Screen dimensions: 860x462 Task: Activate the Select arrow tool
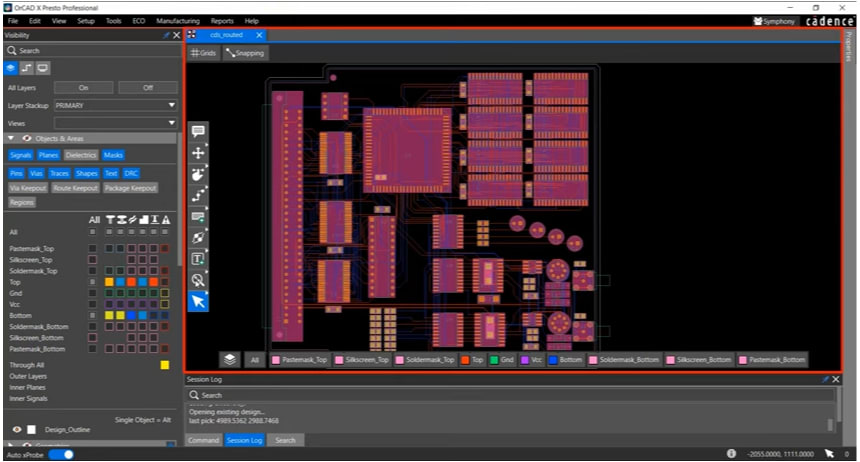(x=198, y=301)
